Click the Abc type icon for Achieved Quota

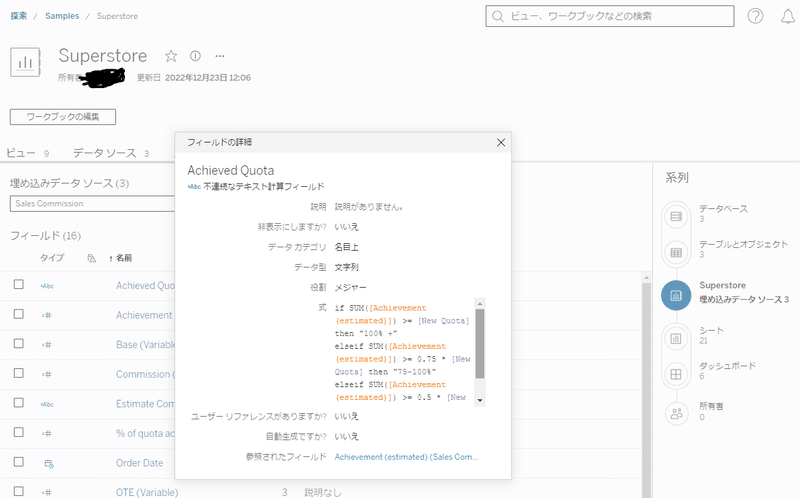point(47,286)
